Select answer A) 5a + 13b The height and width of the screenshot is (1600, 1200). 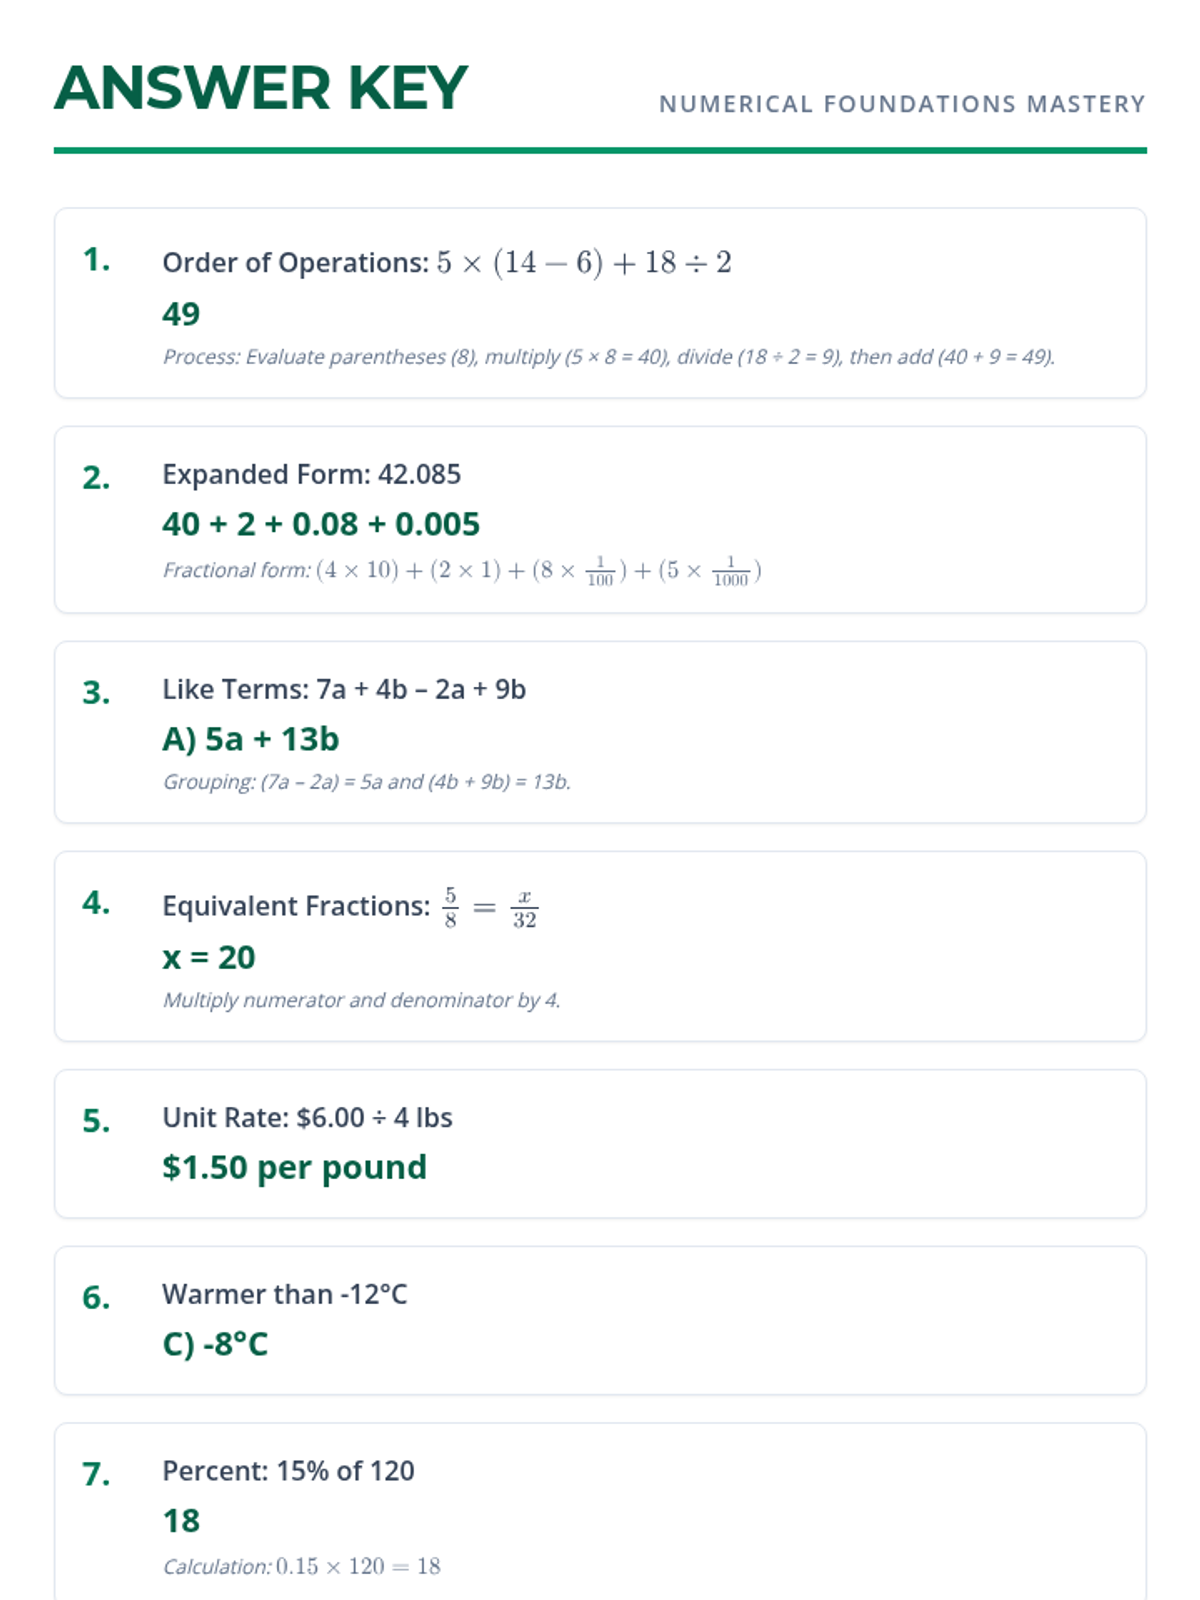(251, 739)
